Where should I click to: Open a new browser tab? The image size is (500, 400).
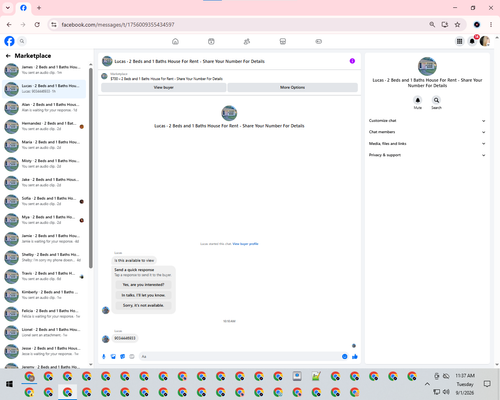pos(39,8)
